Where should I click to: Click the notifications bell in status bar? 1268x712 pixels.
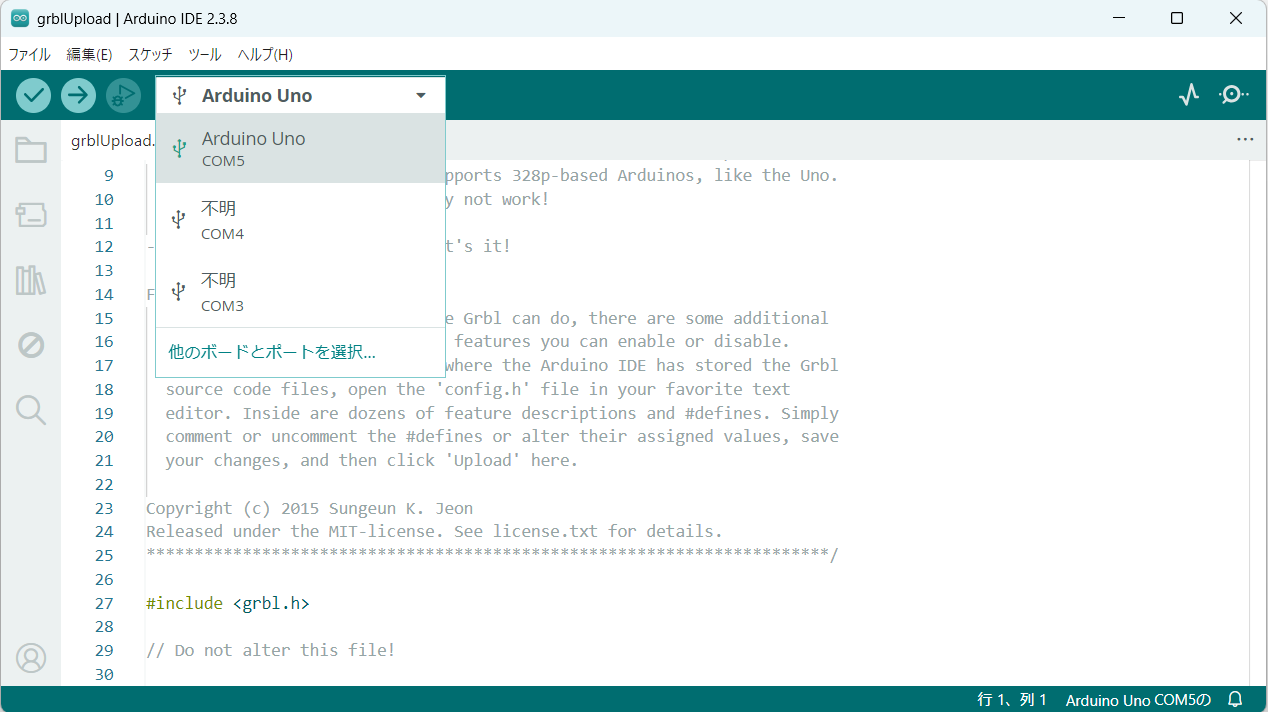coord(1235,699)
